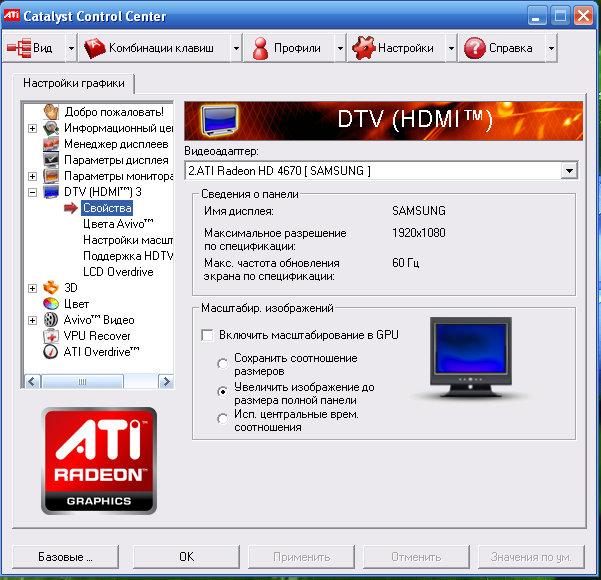Open the Вид dropdown arrow
Screen dimensions: 601x580
(71, 48)
